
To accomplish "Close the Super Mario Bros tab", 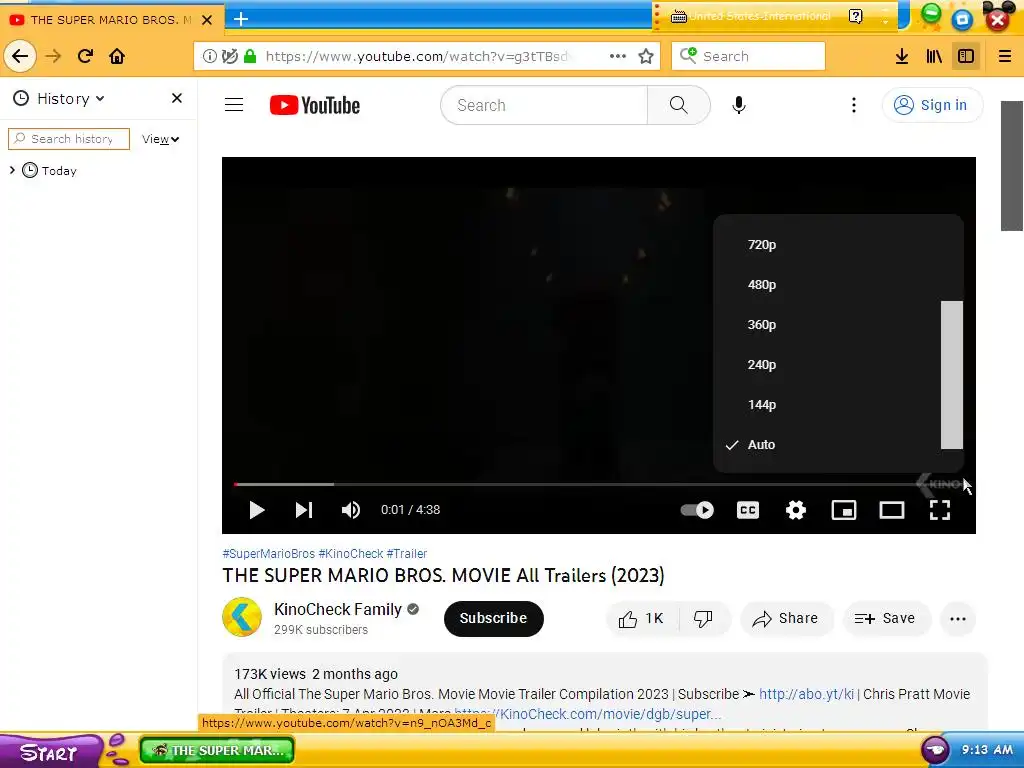I will (207, 20).
